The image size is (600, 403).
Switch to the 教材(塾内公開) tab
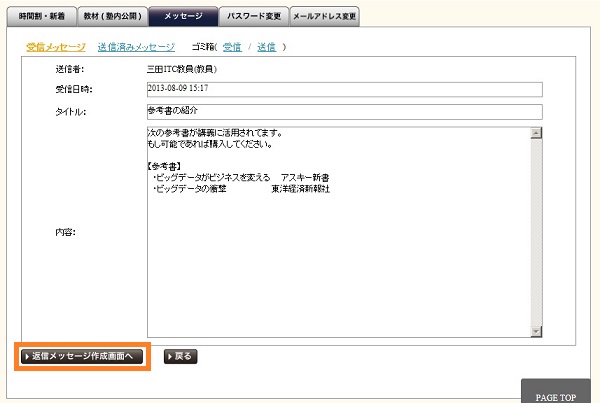pos(111,17)
